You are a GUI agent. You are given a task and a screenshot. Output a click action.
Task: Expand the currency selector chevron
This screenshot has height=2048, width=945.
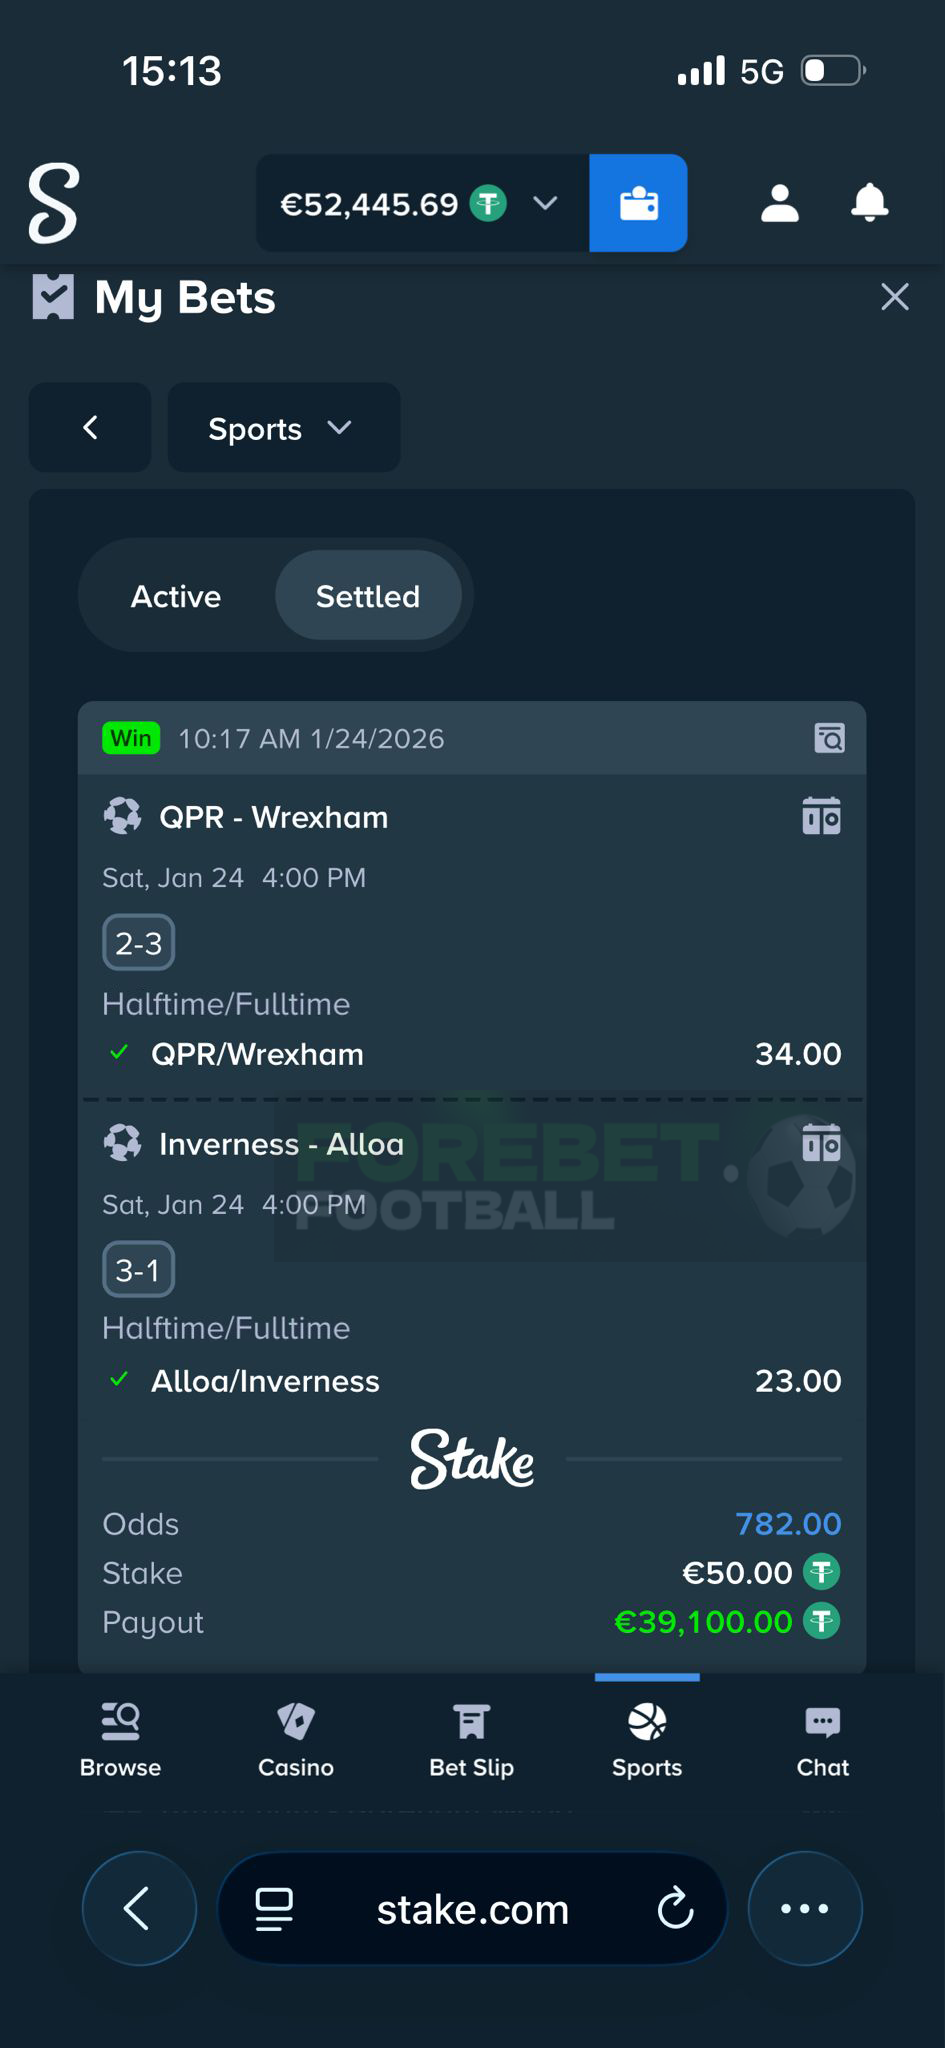click(x=545, y=203)
